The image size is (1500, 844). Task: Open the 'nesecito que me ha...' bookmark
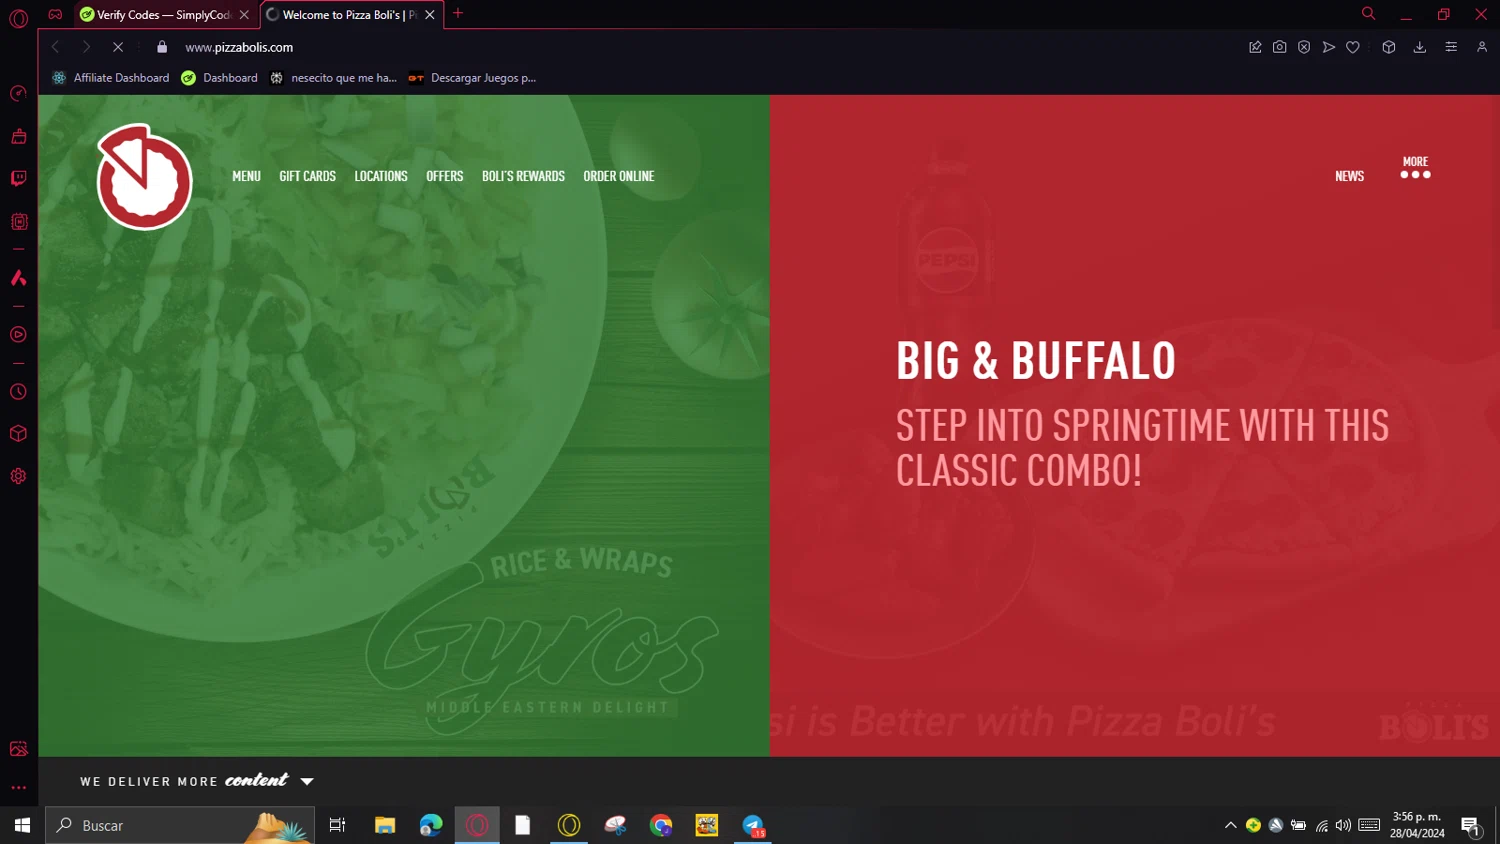333,78
